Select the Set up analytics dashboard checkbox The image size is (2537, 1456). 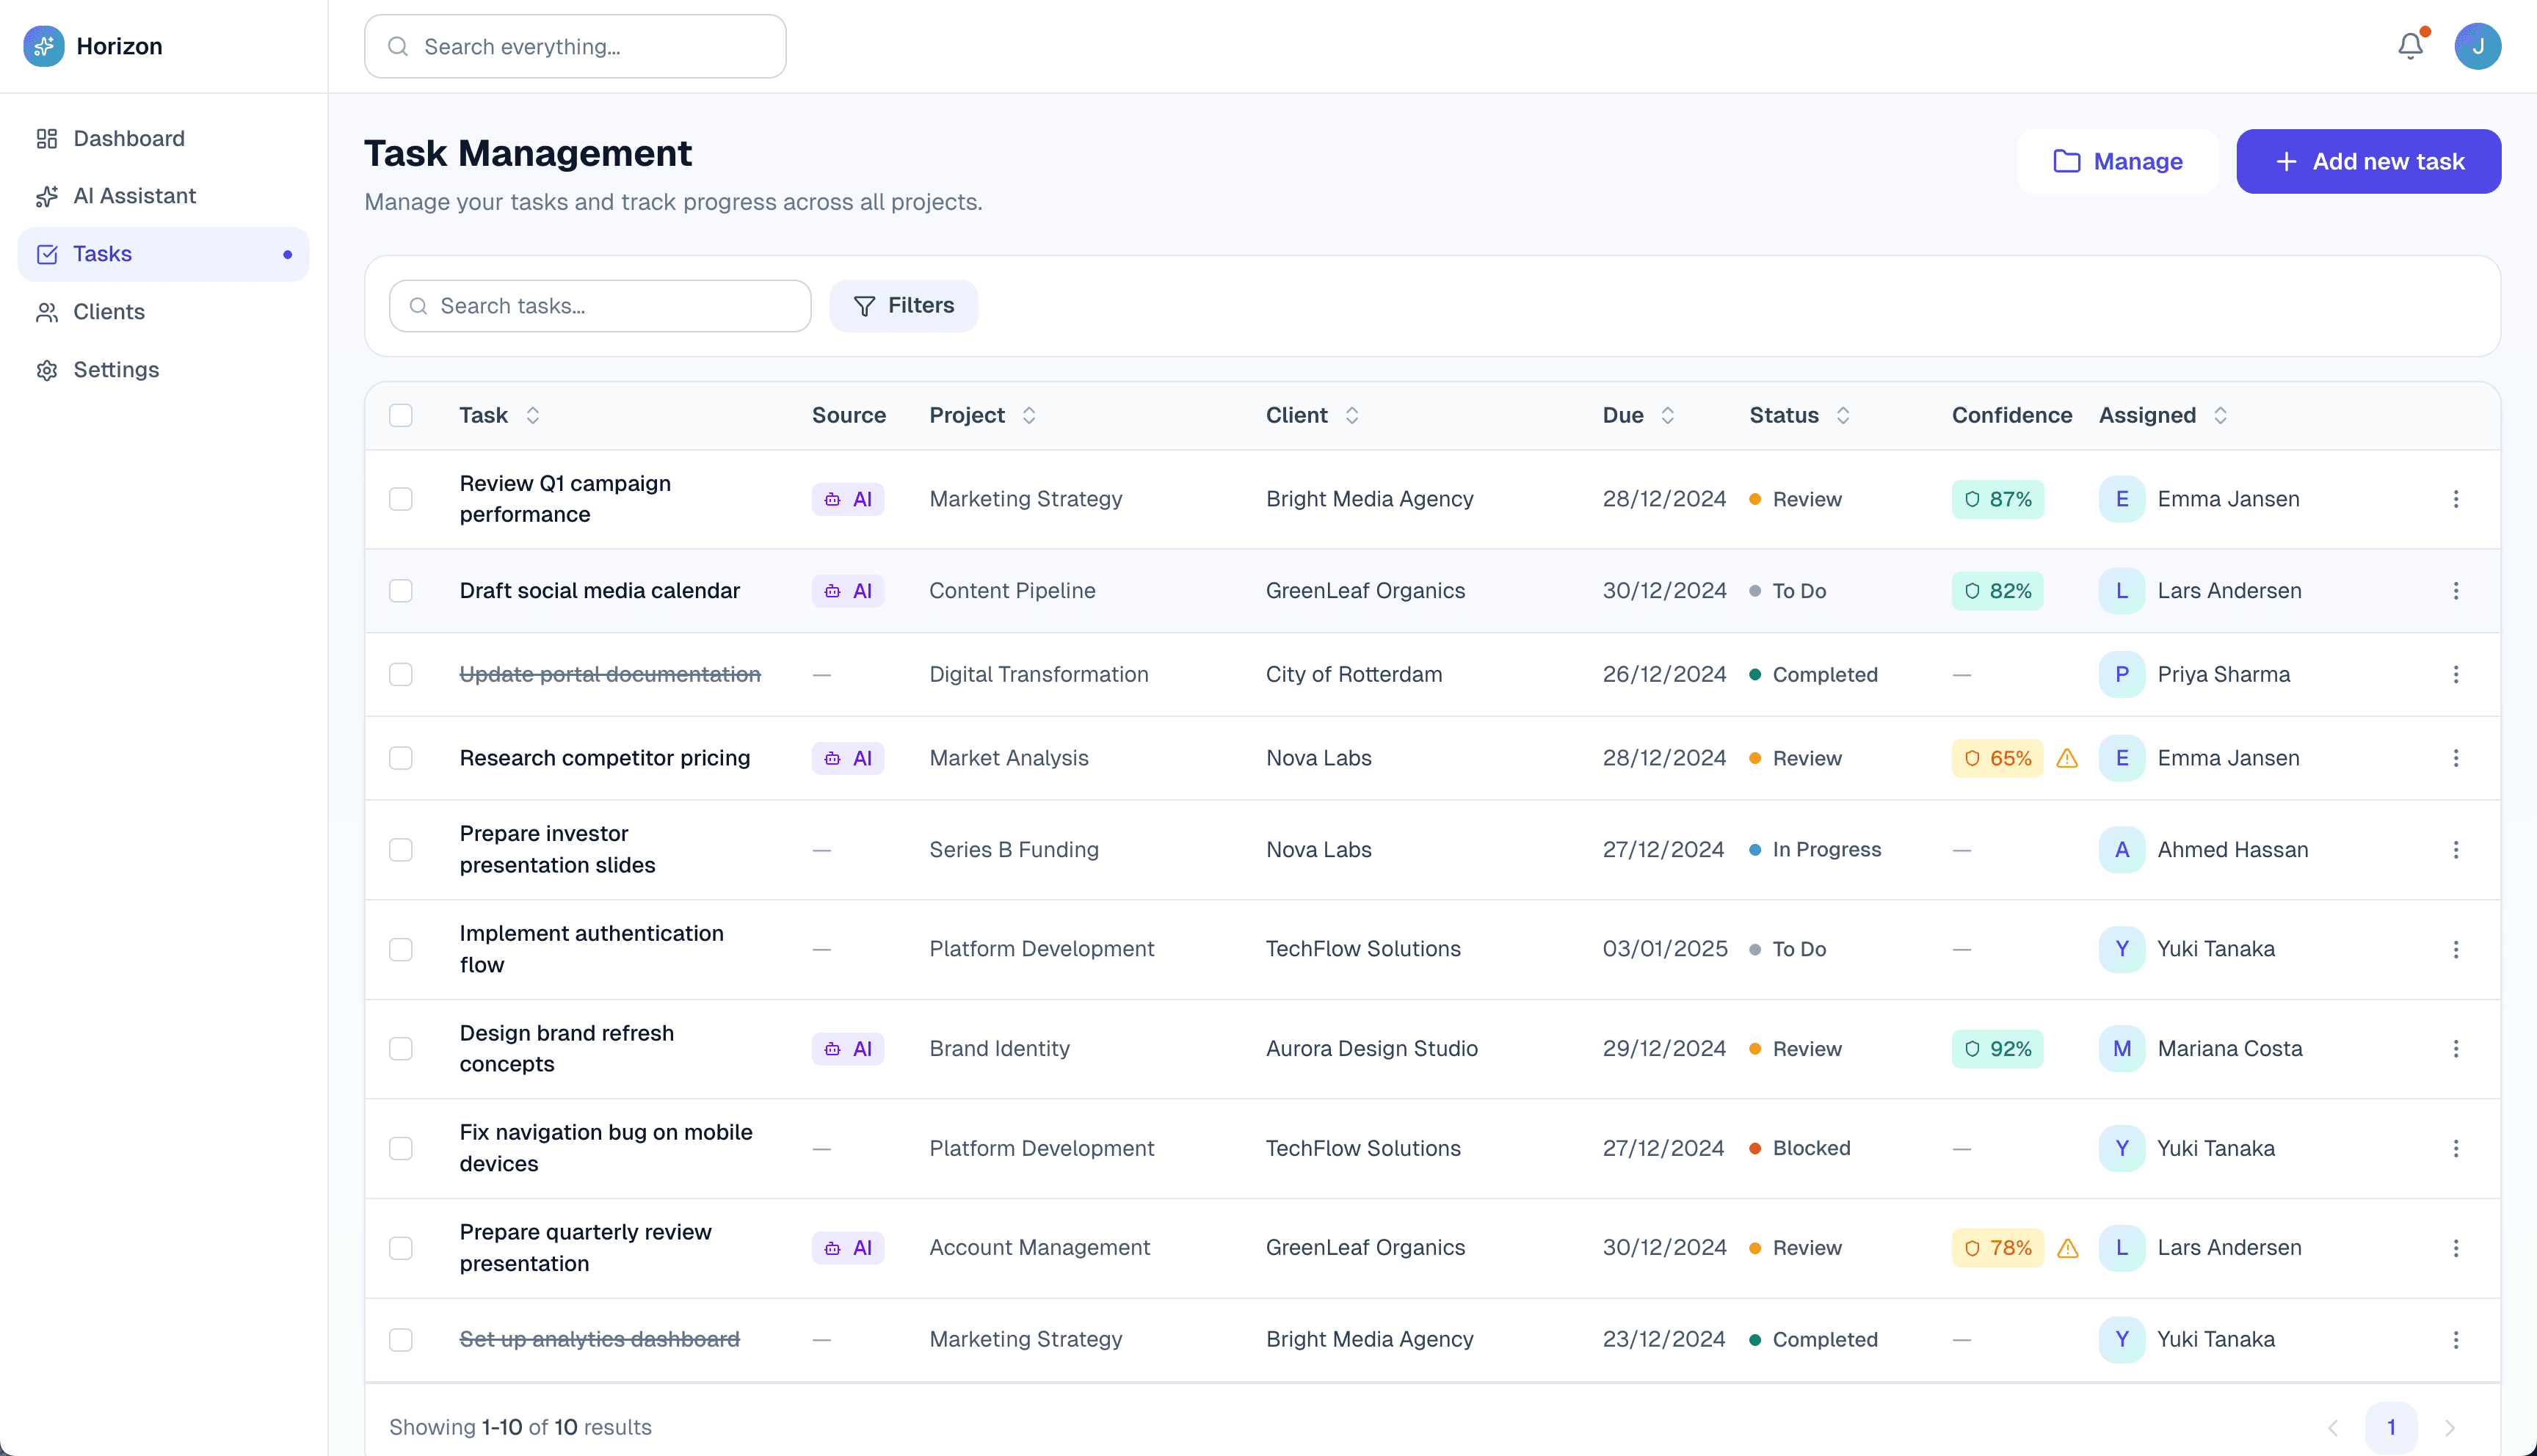tap(401, 1339)
